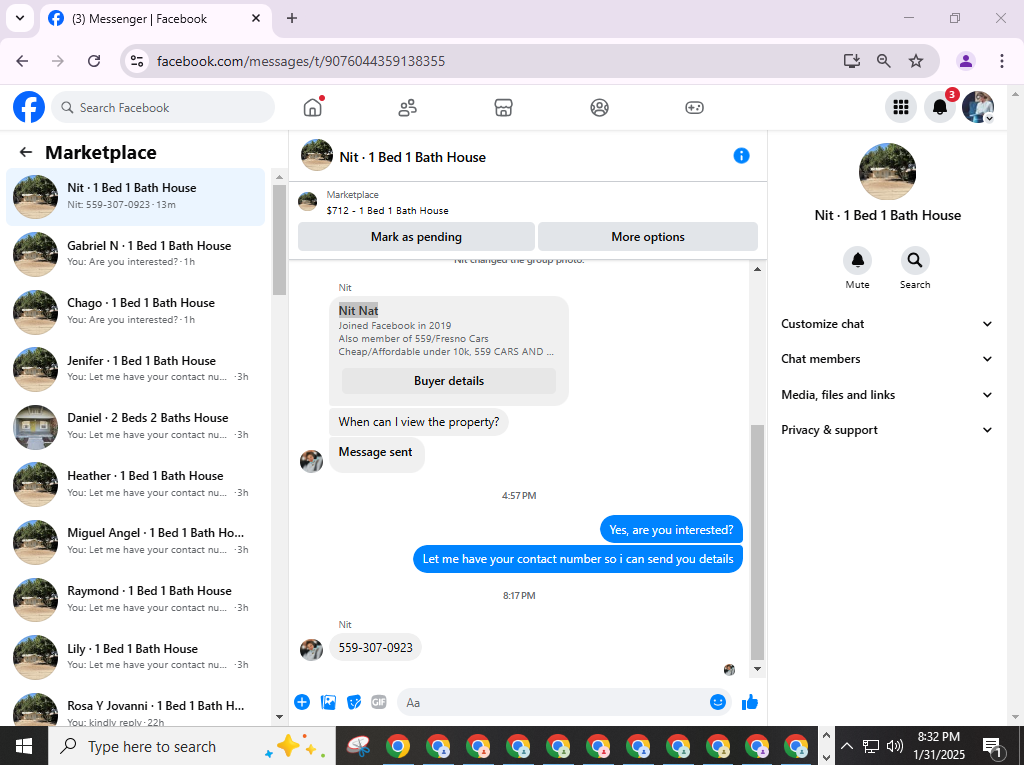Open Jenifer conversation
The height and width of the screenshot is (765, 1024).
(x=136, y=369)
